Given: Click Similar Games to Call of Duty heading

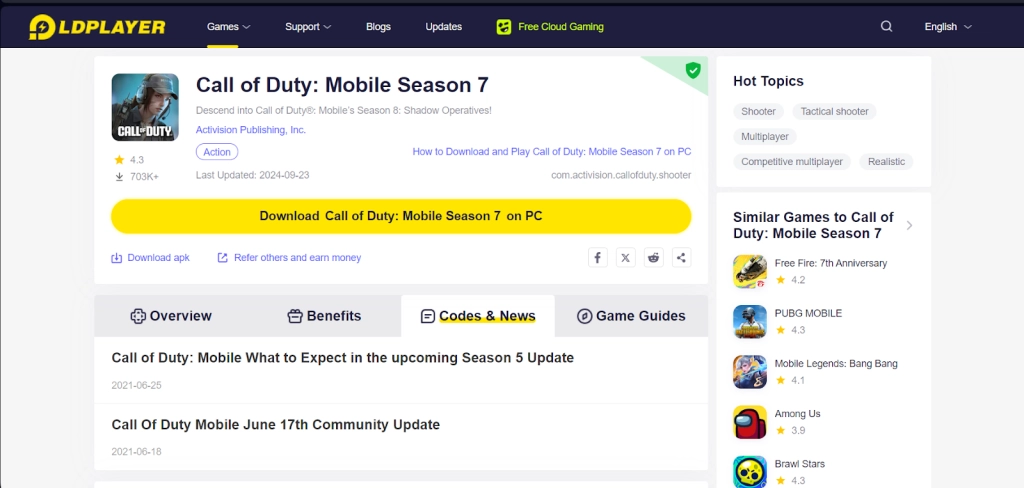Looking at the screenshot, I should 814,225.
